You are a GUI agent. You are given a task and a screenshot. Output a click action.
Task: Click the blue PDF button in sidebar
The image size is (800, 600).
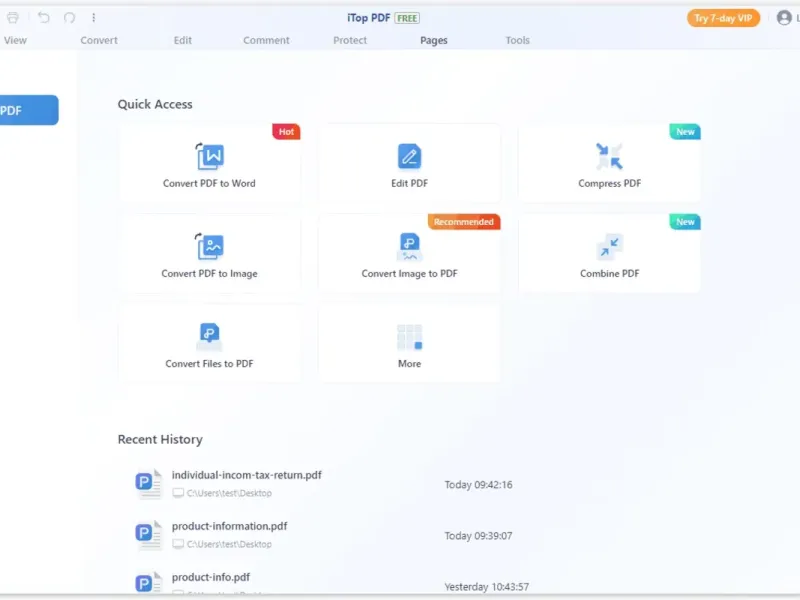(29, 110)
